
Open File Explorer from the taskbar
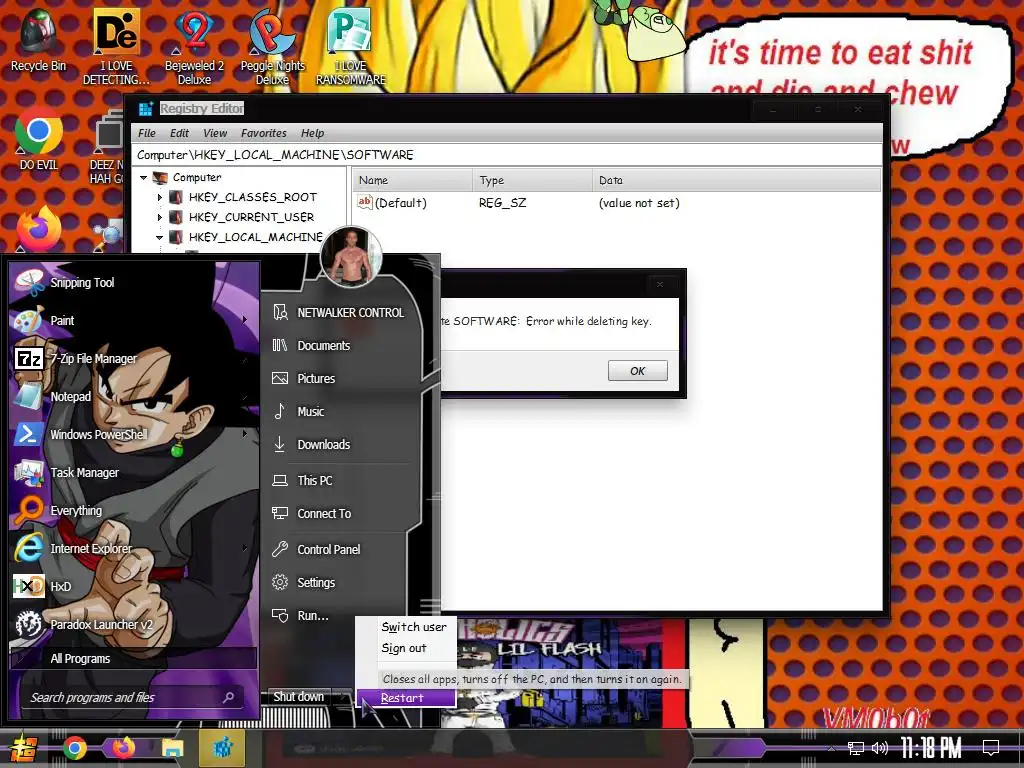[172, 748]
